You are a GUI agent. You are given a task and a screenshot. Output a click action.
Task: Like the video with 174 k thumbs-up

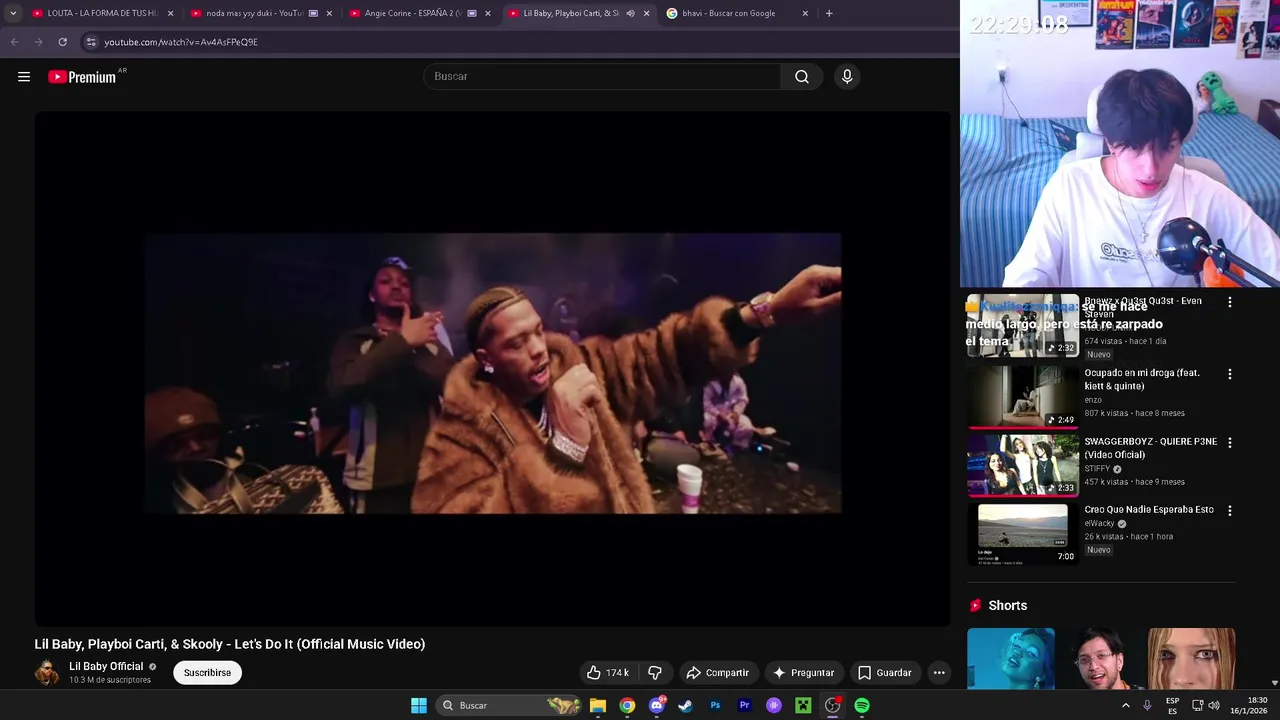click(608, 673)
